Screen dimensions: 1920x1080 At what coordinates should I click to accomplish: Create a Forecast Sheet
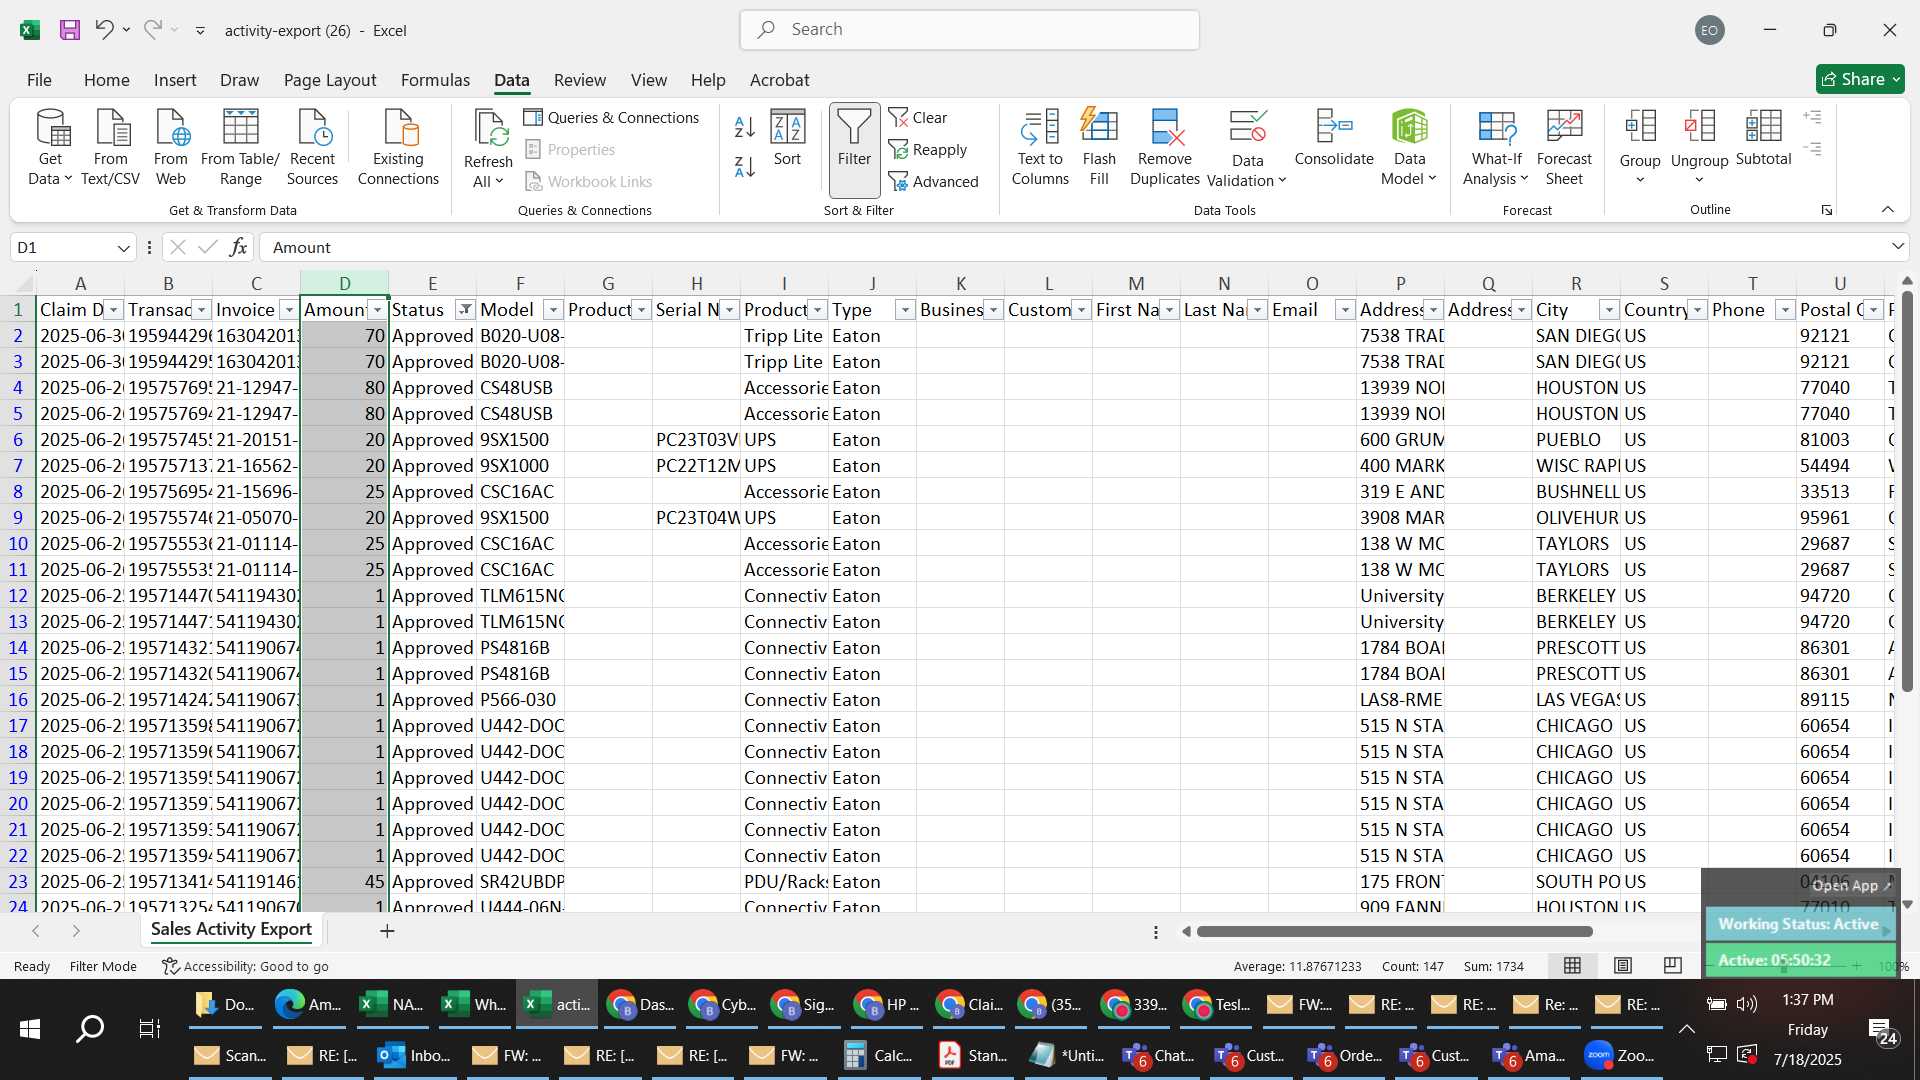coord(1564,148)
